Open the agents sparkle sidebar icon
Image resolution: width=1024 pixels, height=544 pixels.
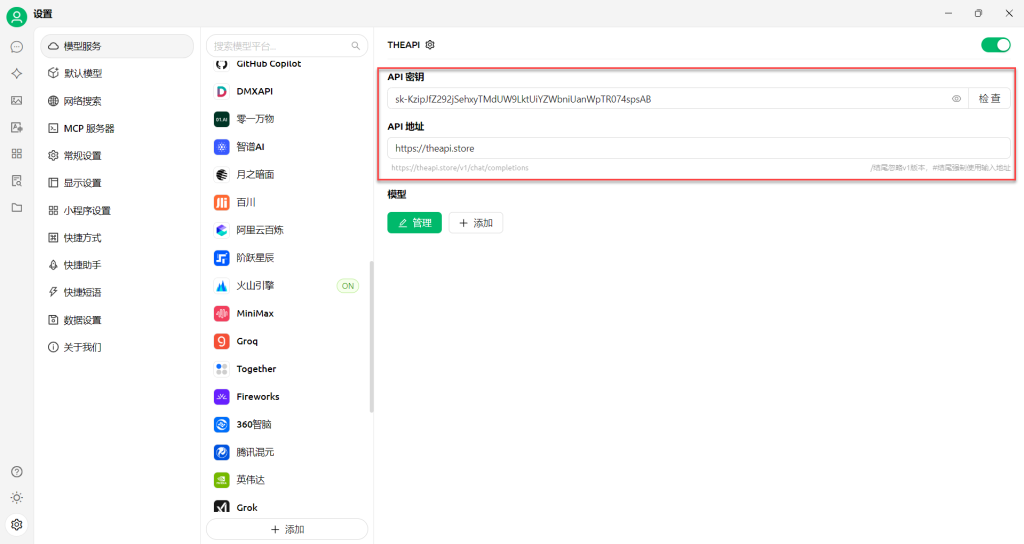(17, 73)
